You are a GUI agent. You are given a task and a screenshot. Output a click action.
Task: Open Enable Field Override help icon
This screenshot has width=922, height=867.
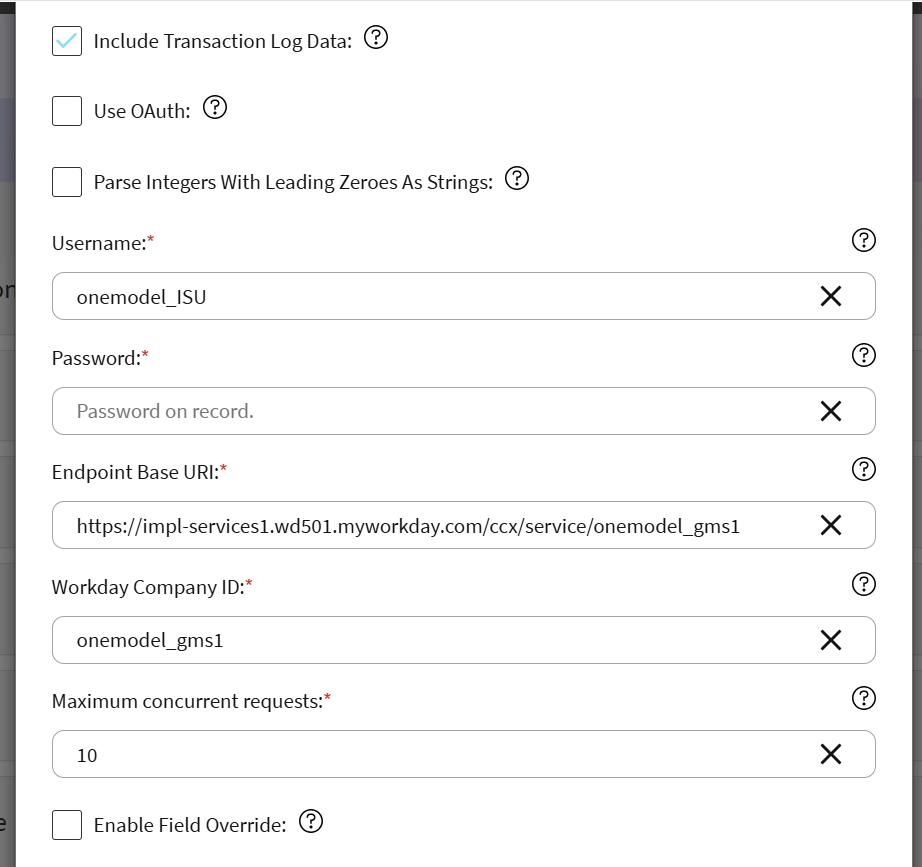(311, 822)
